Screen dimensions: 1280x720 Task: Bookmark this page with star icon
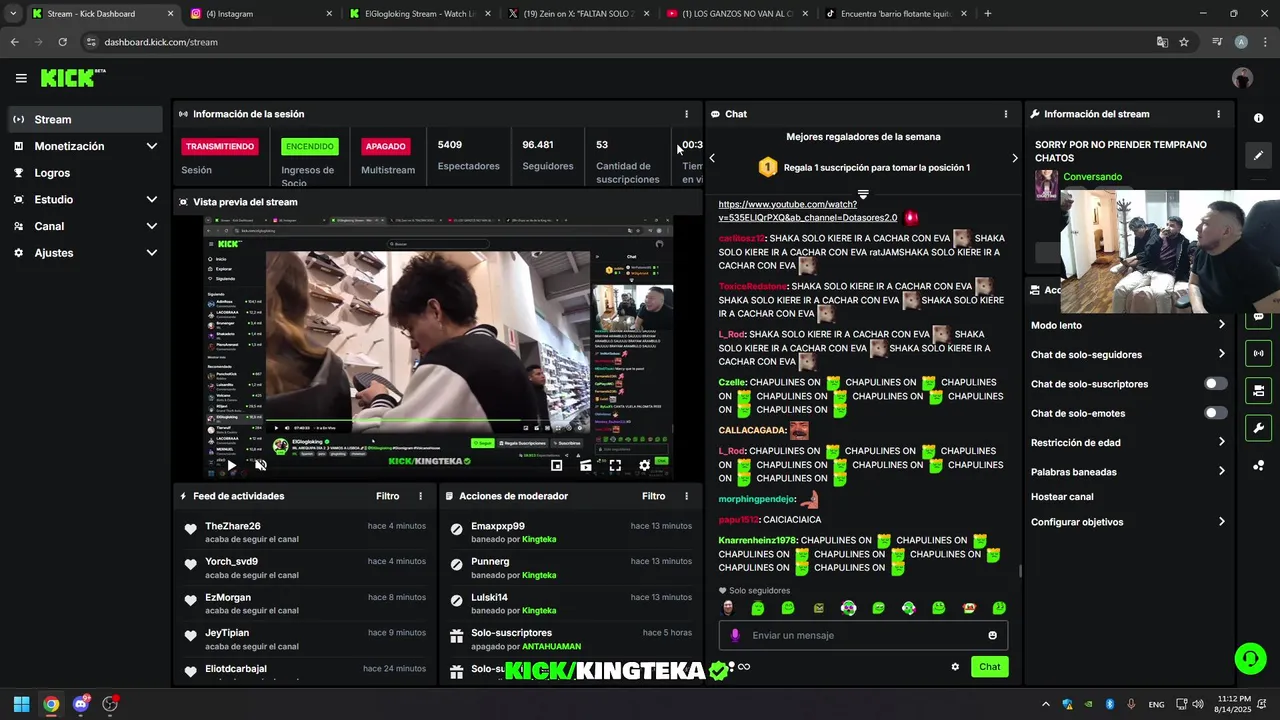pyautogui.click(x=1184, y=42)
